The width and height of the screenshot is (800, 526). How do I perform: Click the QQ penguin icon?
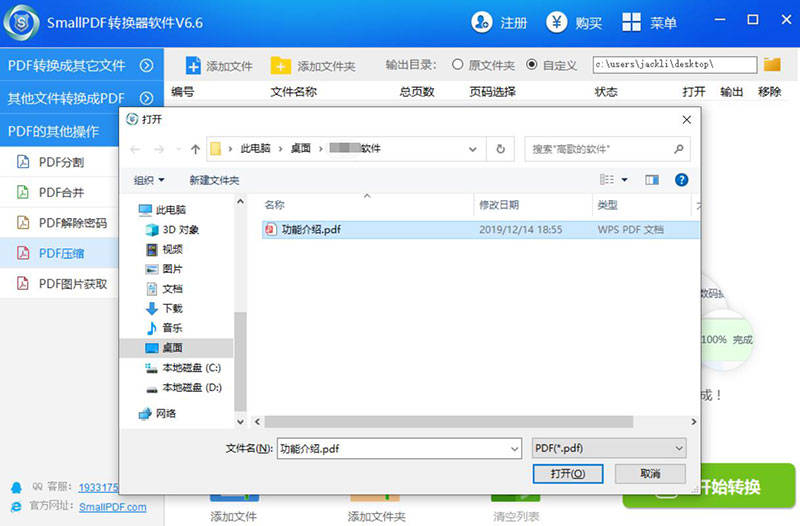pyautogui.click(x=16, y=487)
